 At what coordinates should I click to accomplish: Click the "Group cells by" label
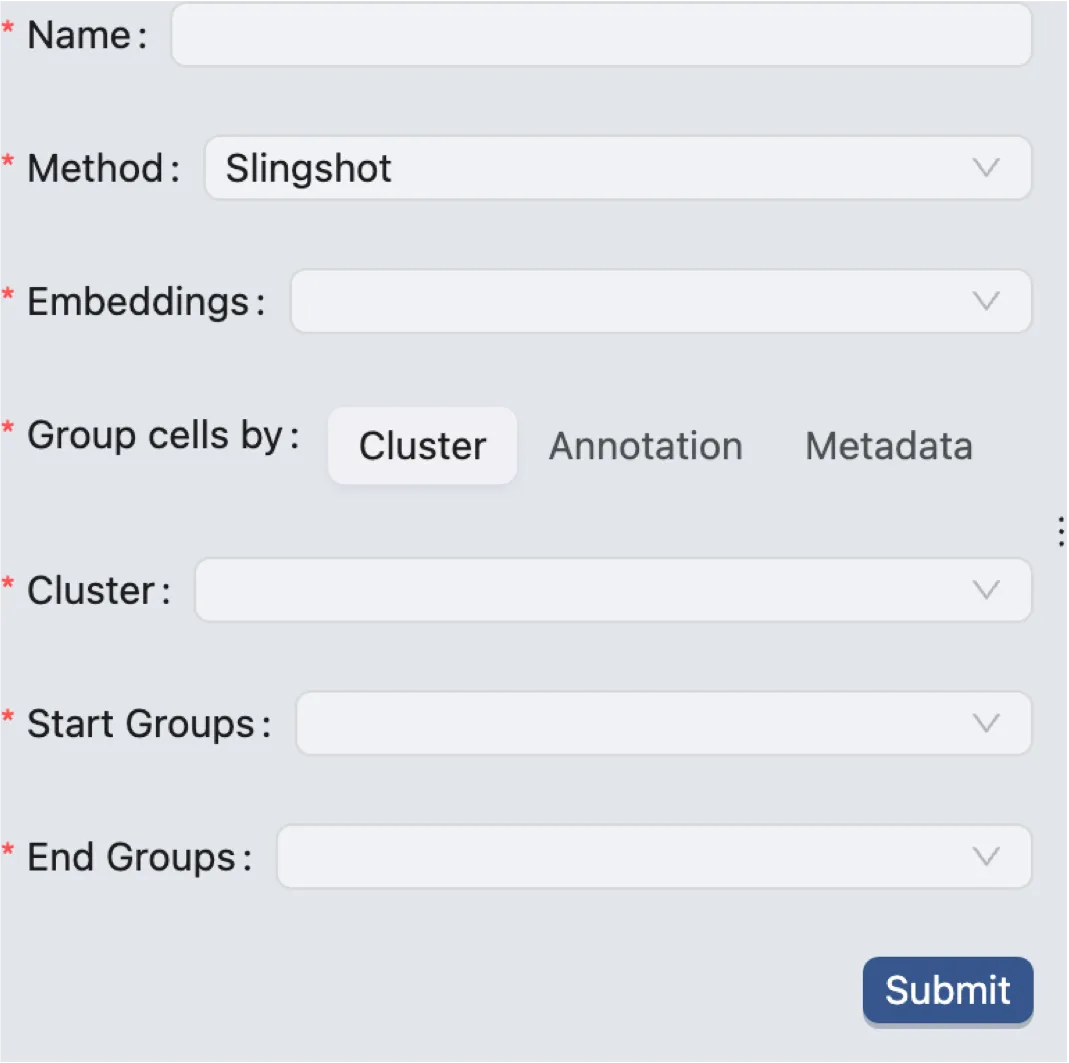click(155, 435)
